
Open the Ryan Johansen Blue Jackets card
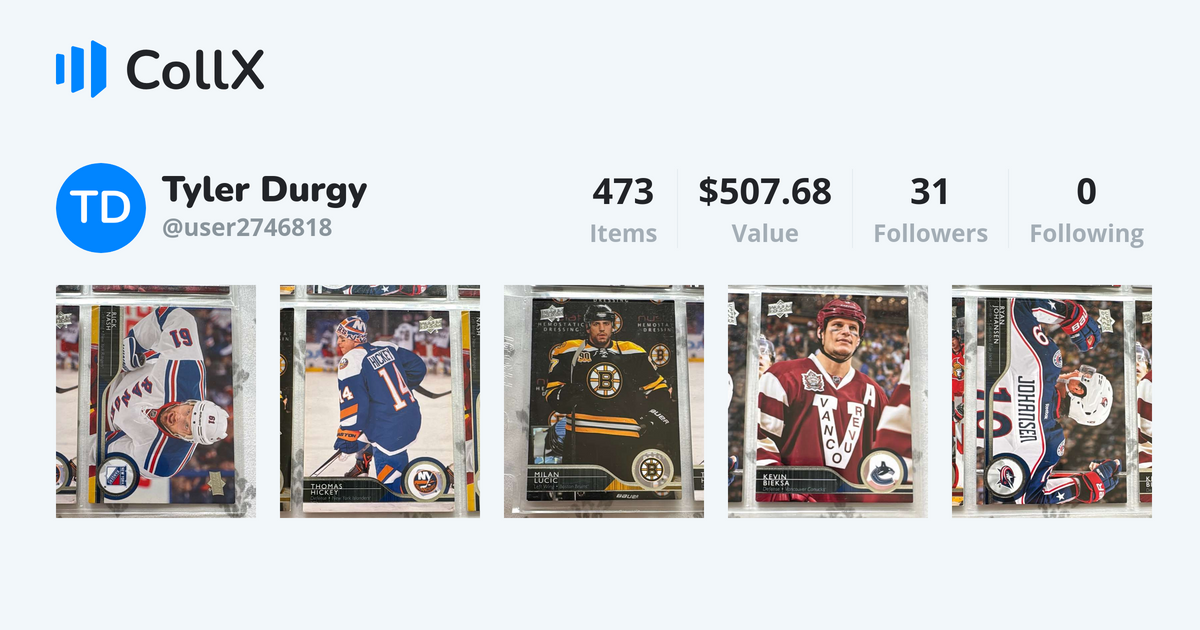[x=1045, y=400]
